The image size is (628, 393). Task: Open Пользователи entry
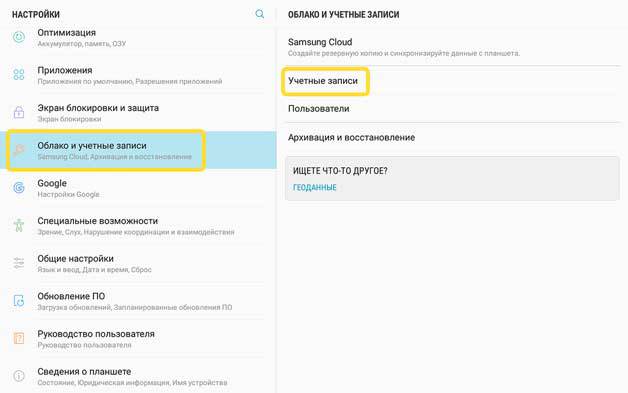click(x=452, y=109)
